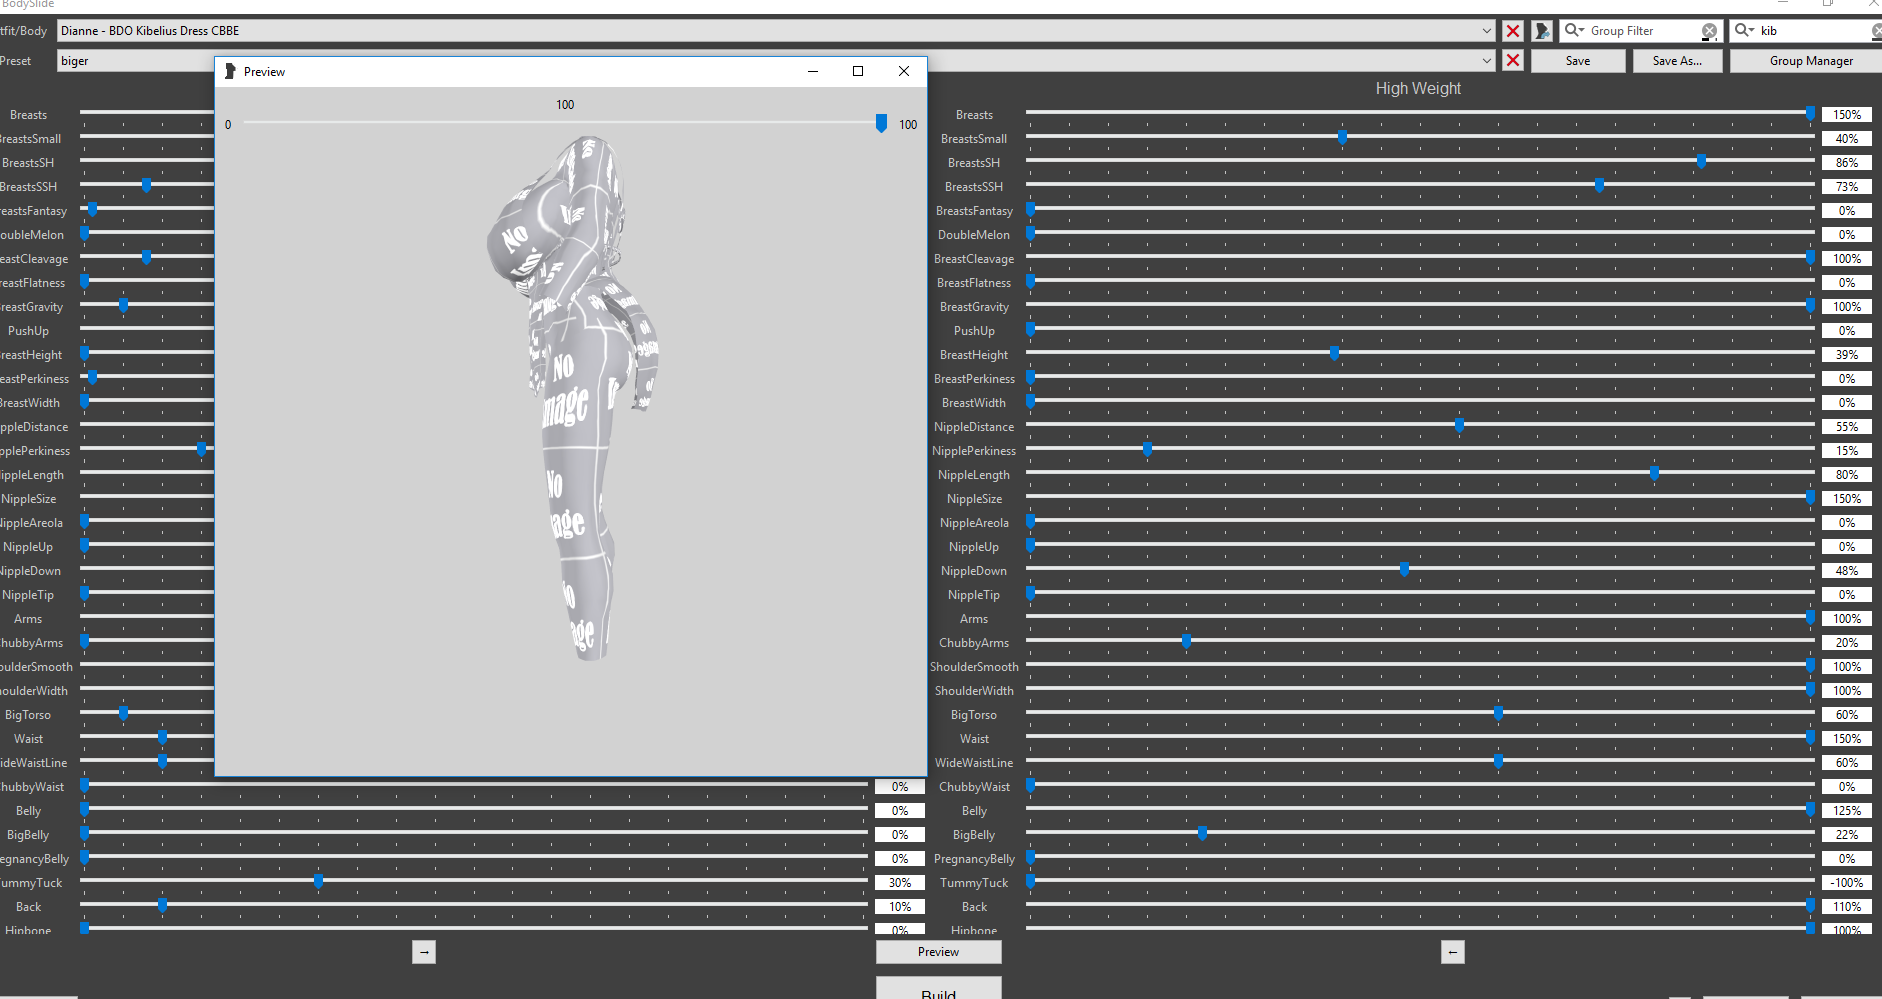Edit Low Weight TummyTuck value 30%
The width and height of the screenshot is (1882, 999).
[x=900, y=883]
